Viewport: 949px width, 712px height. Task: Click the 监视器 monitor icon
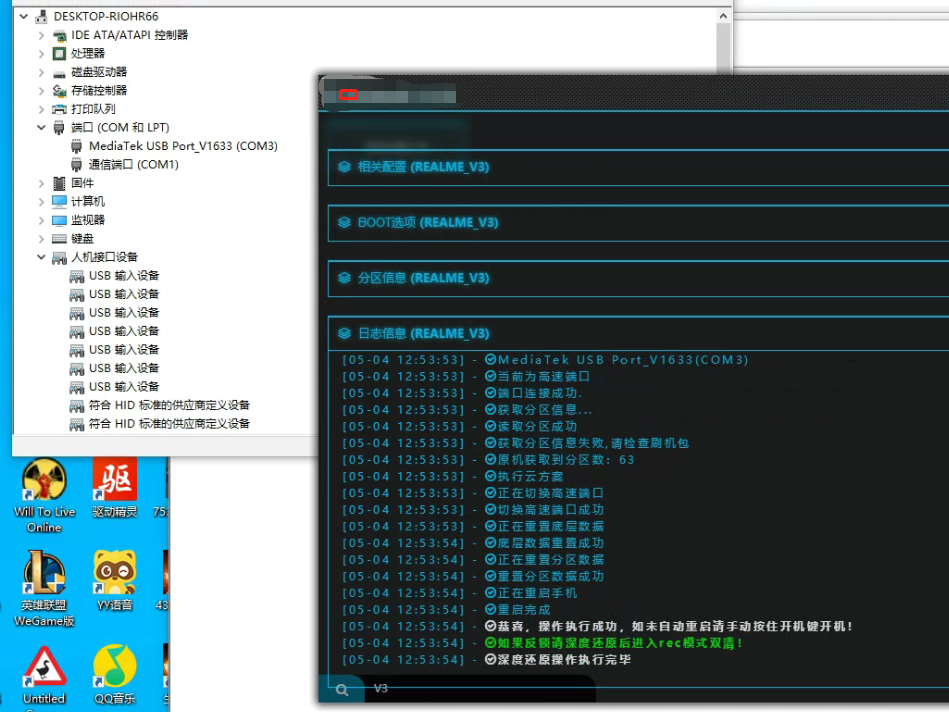pyautogui.click(x=59, y=220)
